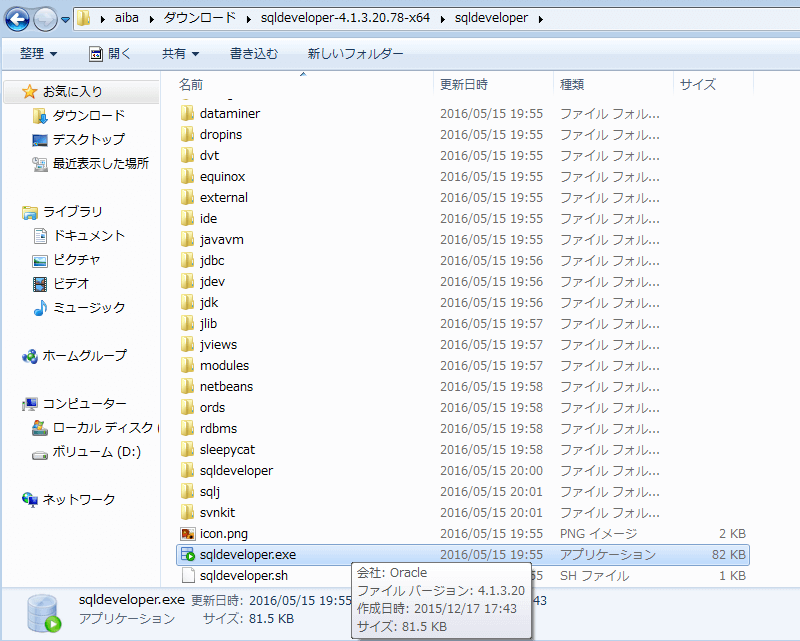Screen dimensions: 800x641
Task: Select the rdbms folder name
Action: click(x=218, y=429)
